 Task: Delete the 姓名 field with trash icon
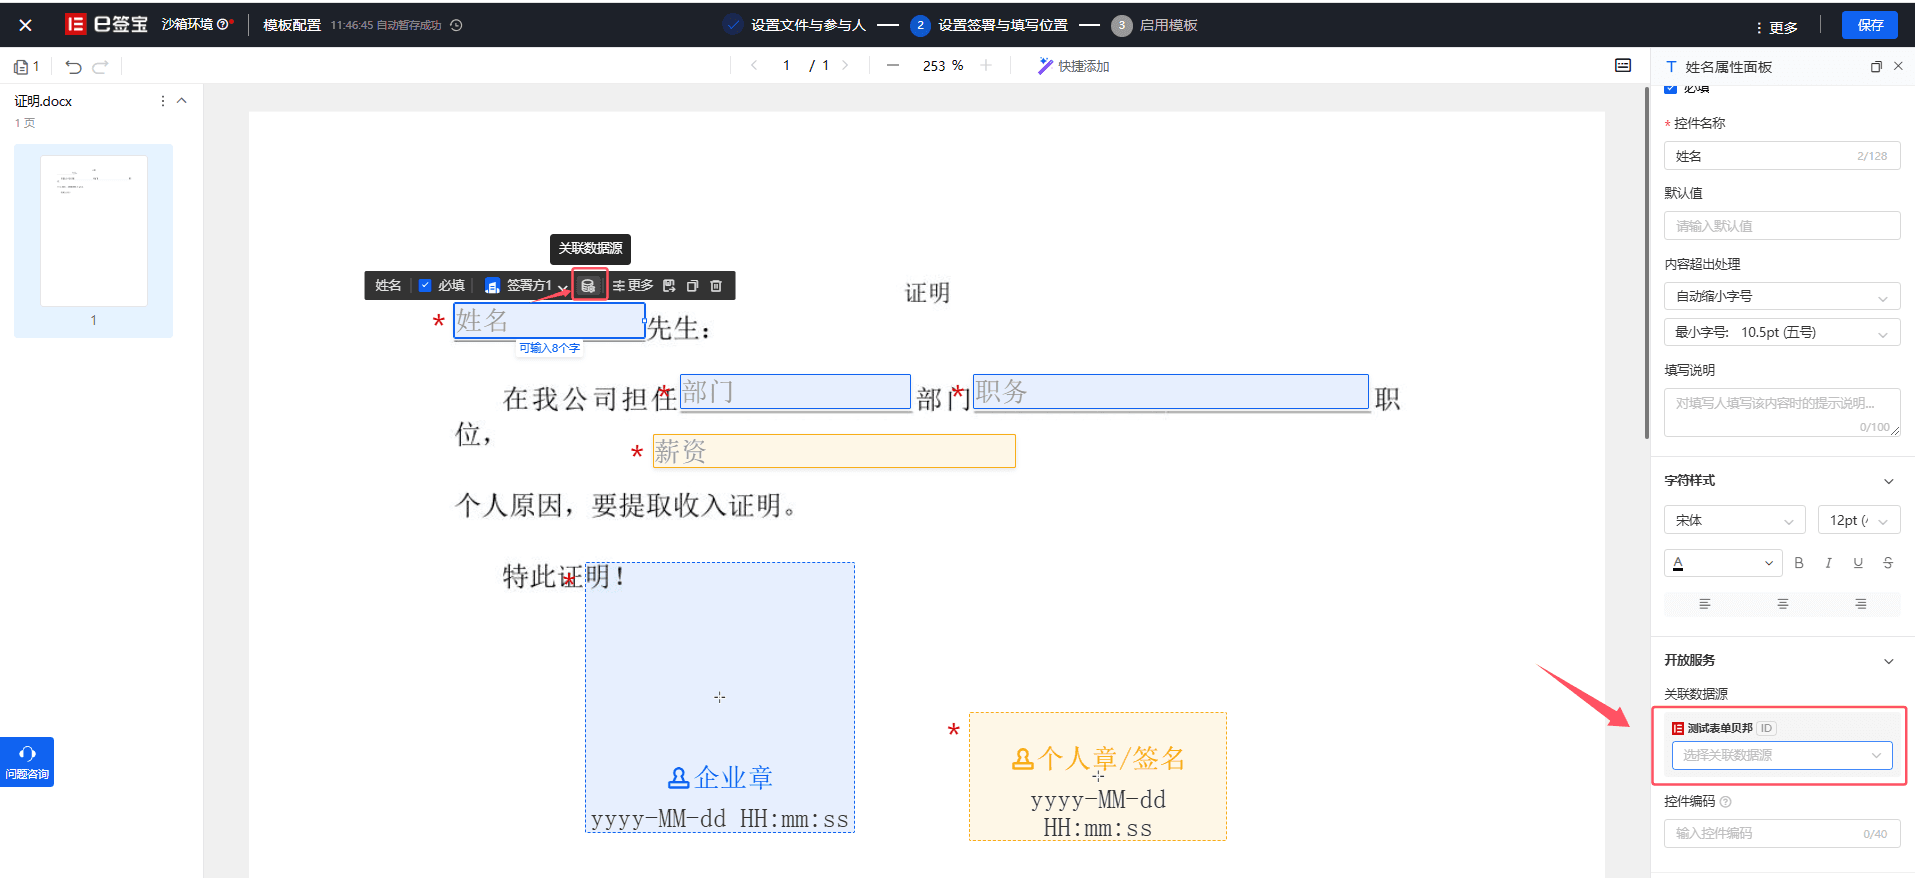pyautogui.click(x=716, y=286)
